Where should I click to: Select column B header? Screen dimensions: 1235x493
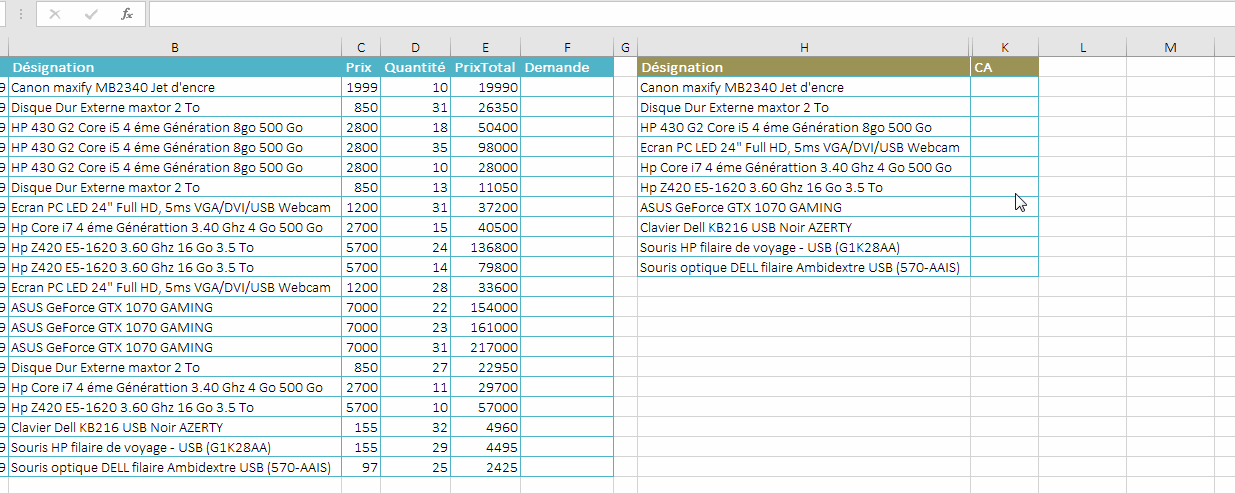coord(175,47)
